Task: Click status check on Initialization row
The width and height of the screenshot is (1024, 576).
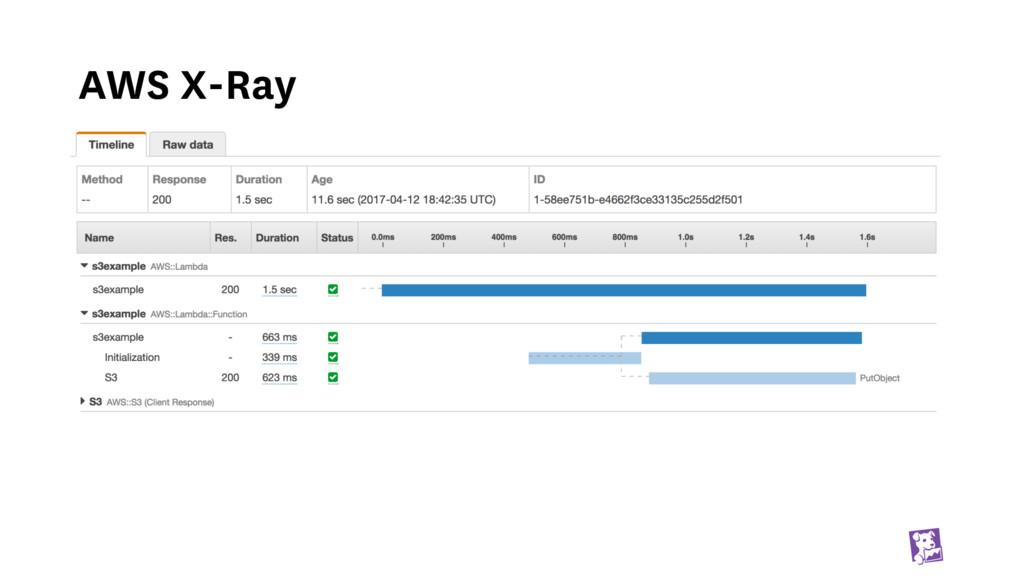Action: [x=333, y=357]
